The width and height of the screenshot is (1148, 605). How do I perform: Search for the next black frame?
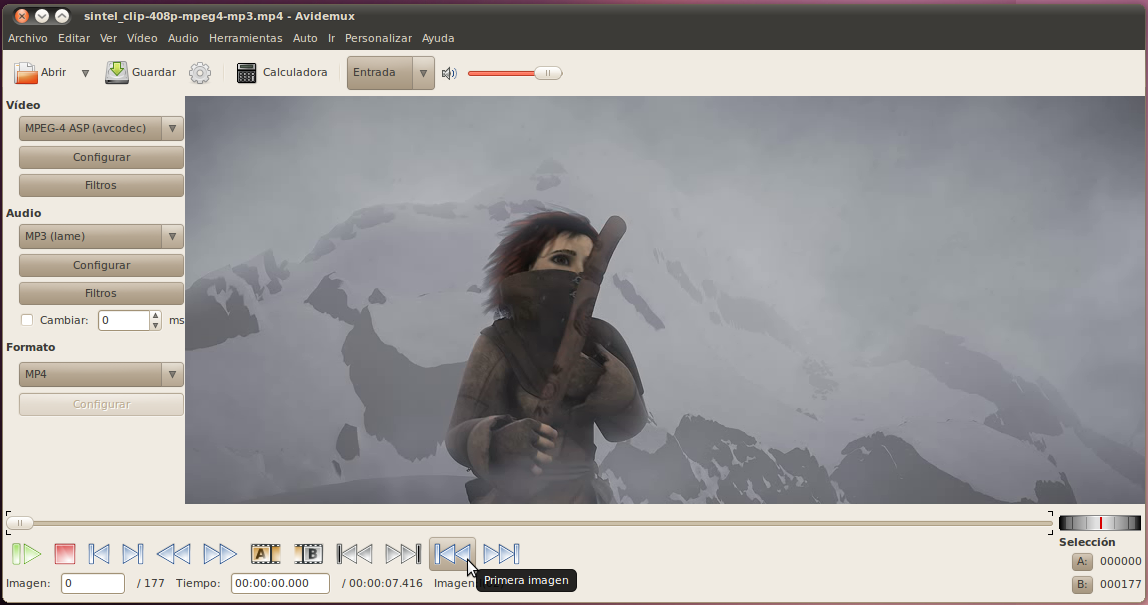[x=403, y=554]
